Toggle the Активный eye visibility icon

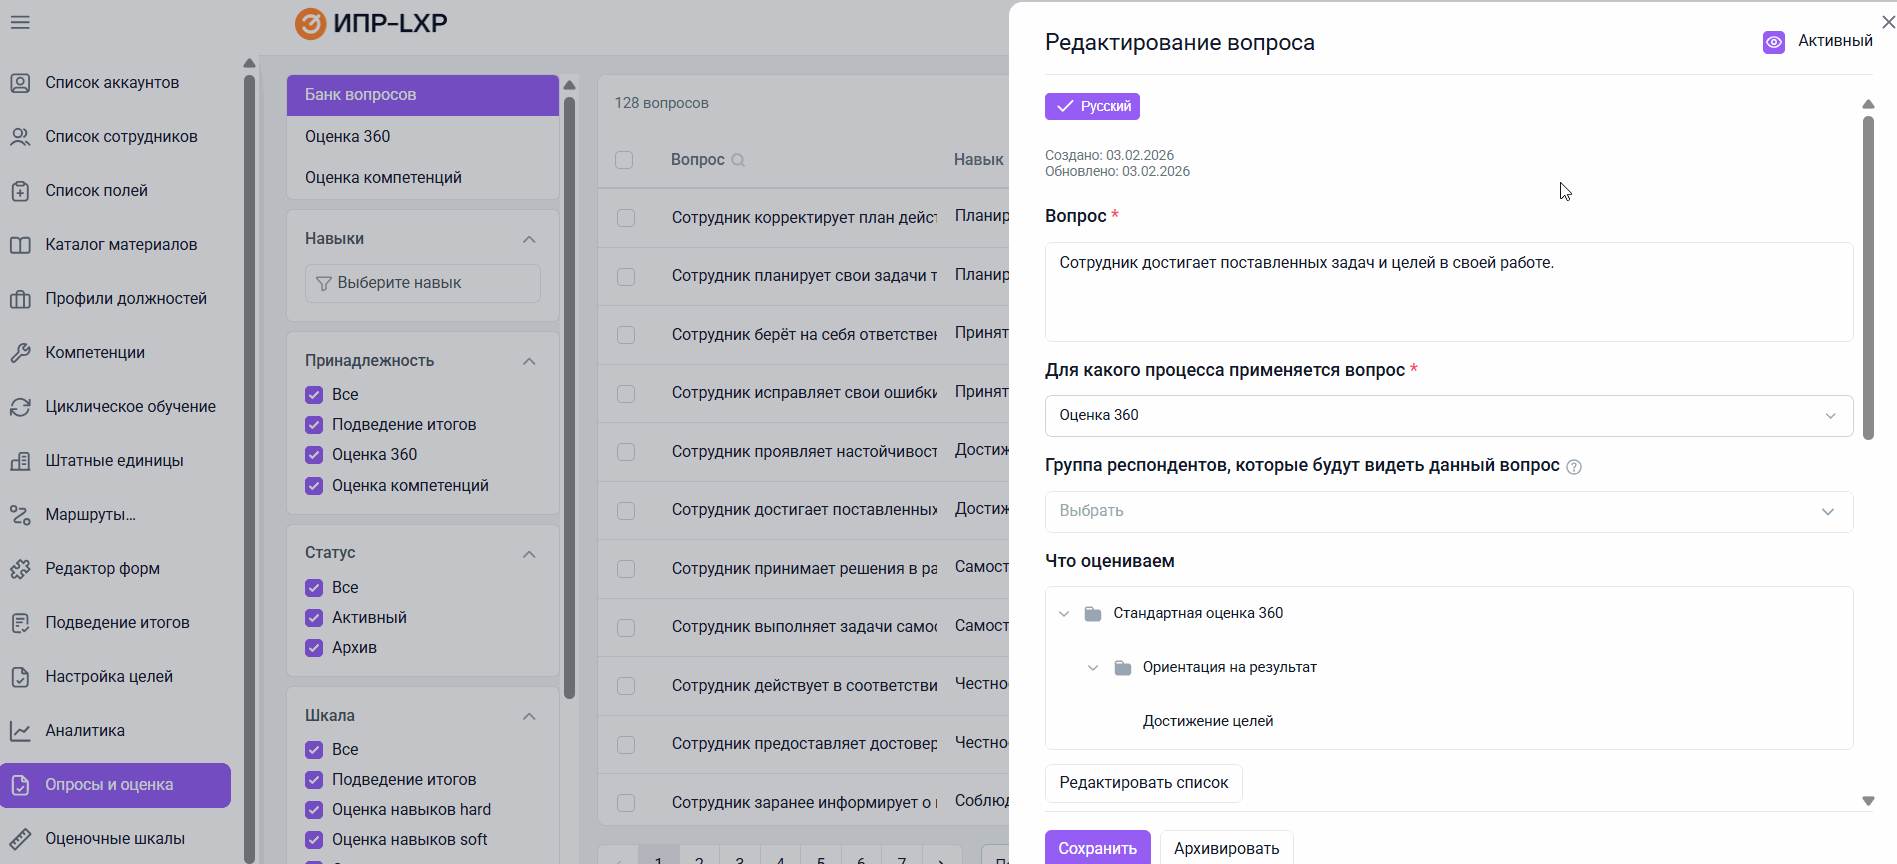pyautogui.click(x=1773, y=42)
